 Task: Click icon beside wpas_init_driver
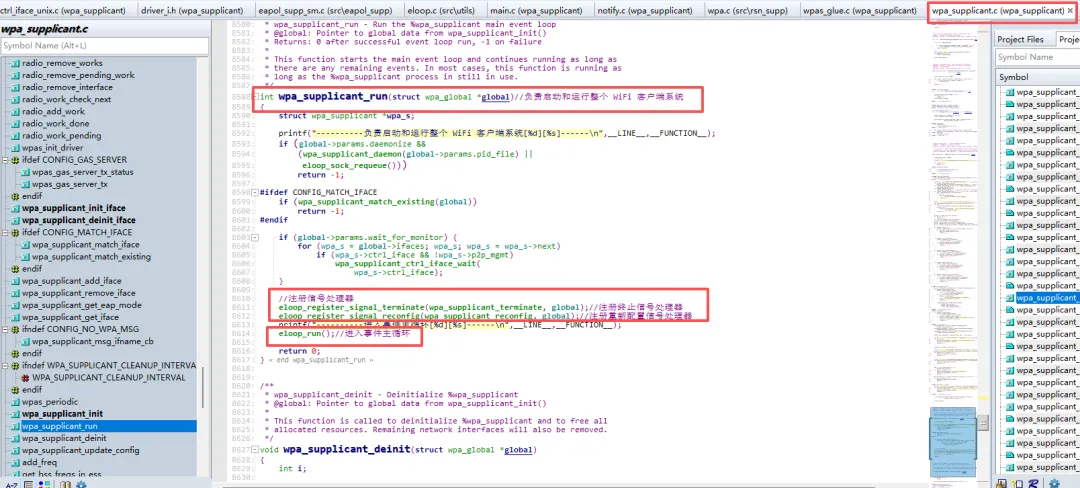(15, 148)
